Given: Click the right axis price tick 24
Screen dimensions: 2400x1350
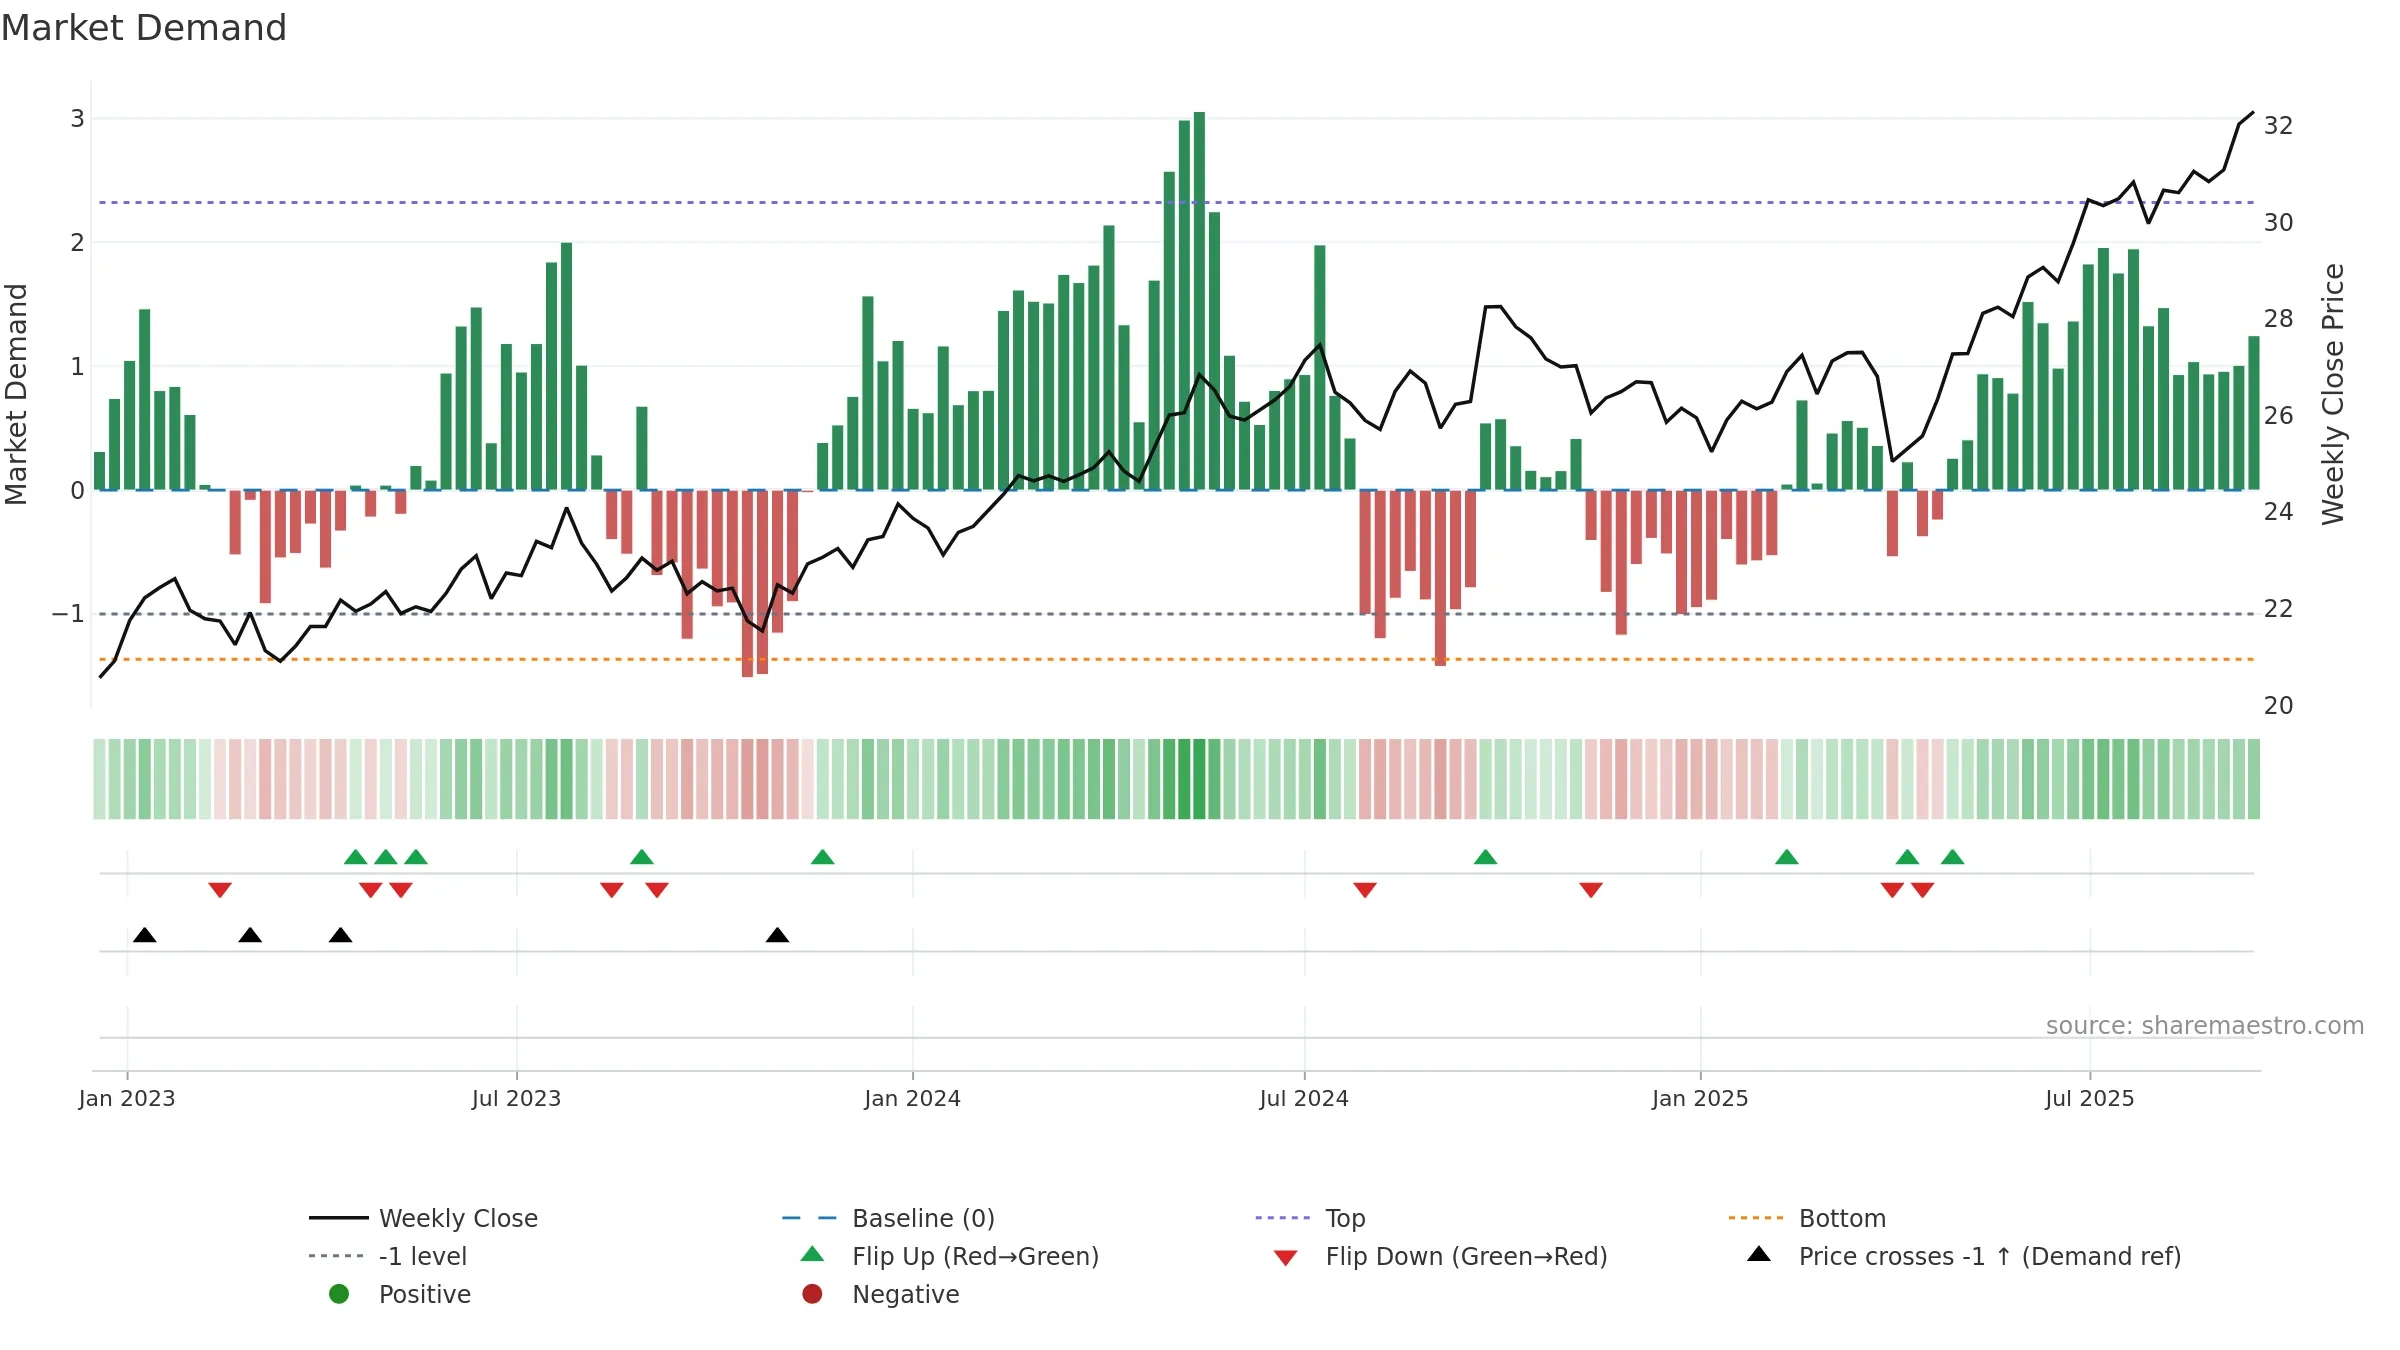Looking at the screenshot, I should [x=2278, y=512].
